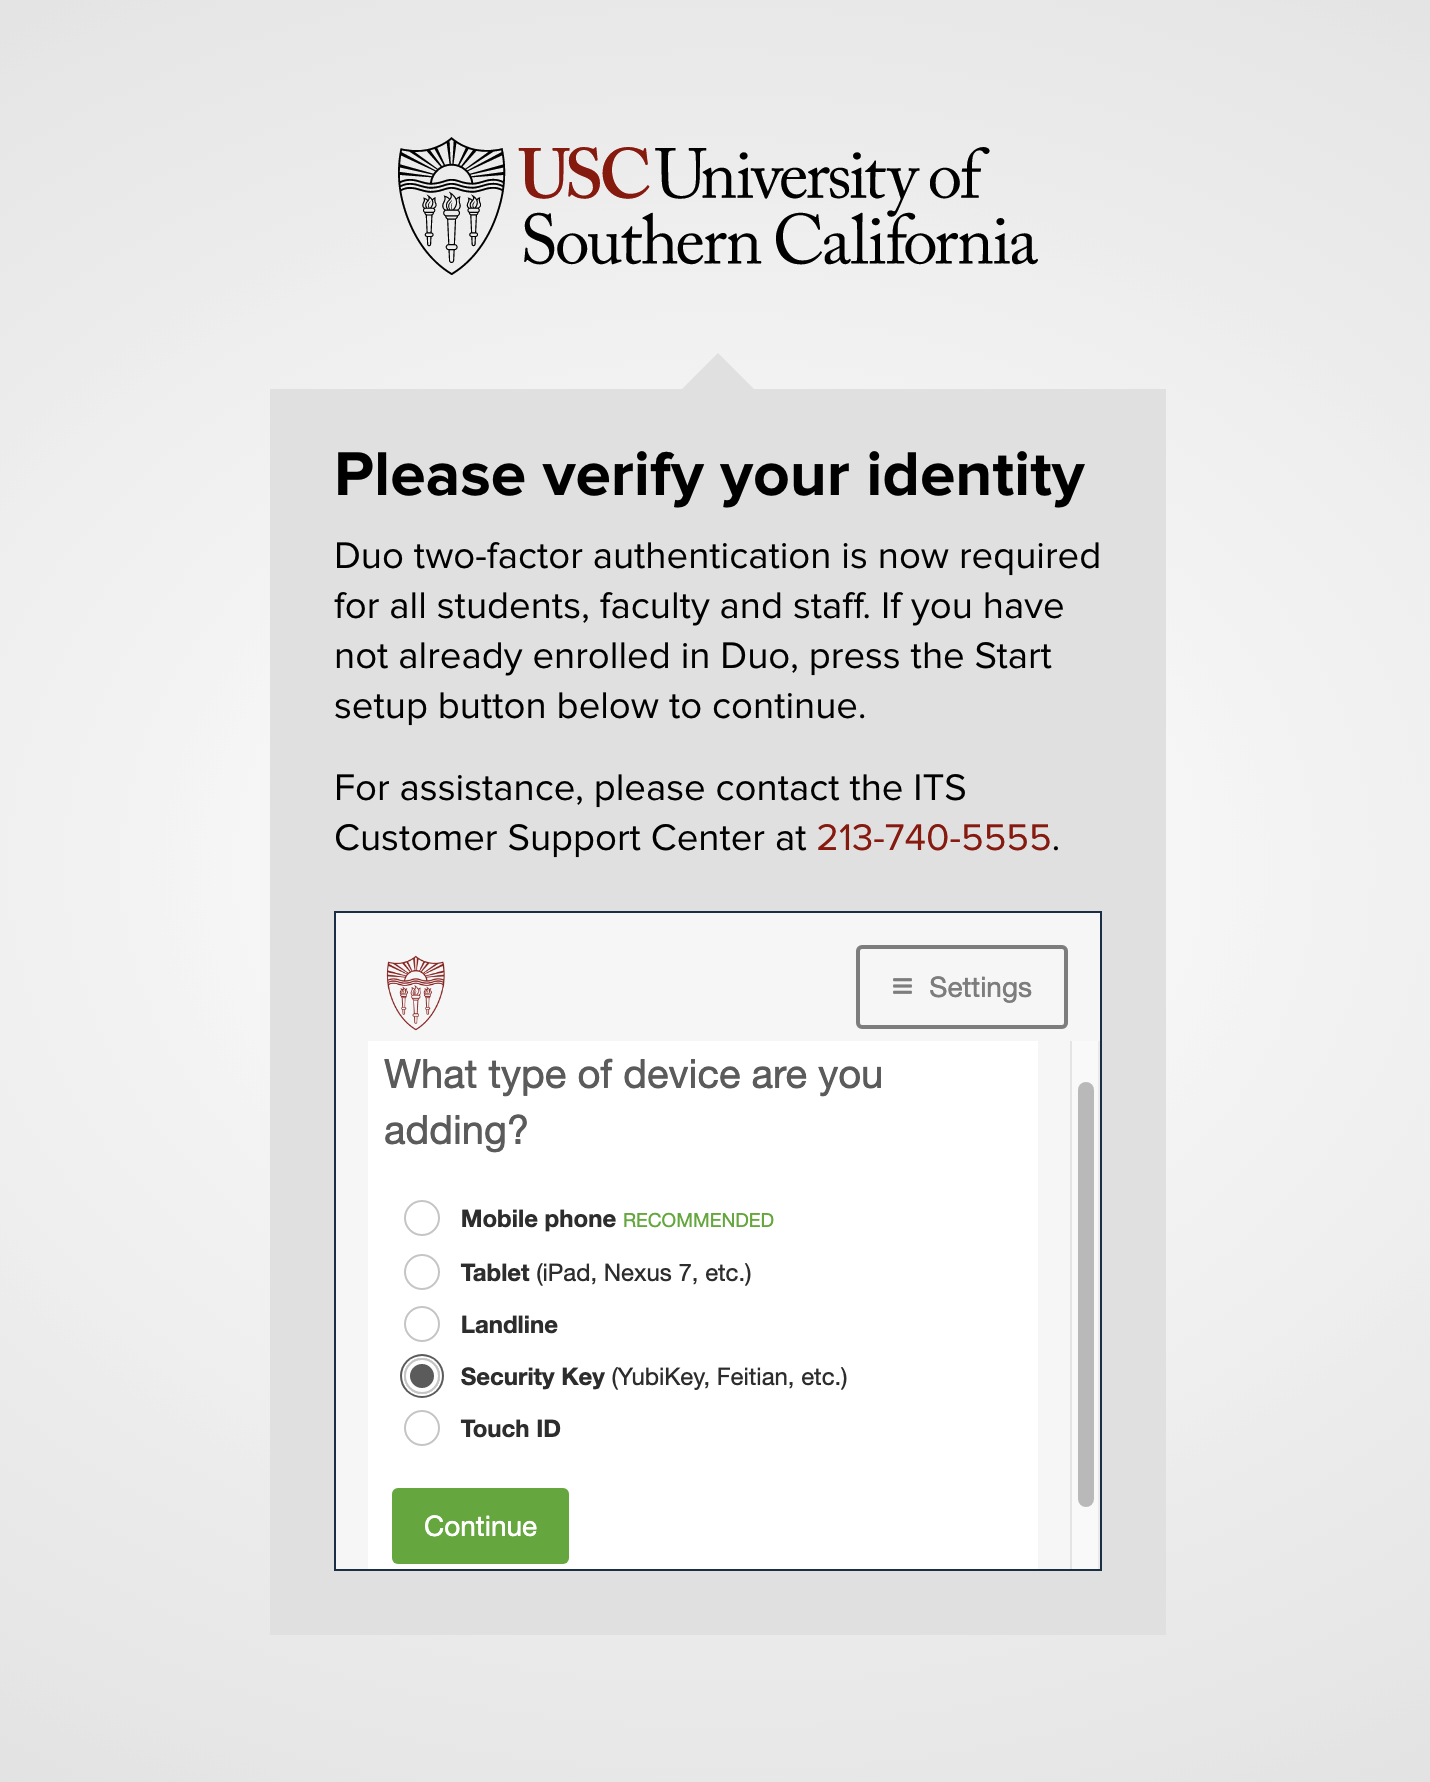Toggle the Security Key radio button
Screen dimensions: 1430x1782
[x=422, y=1376]
